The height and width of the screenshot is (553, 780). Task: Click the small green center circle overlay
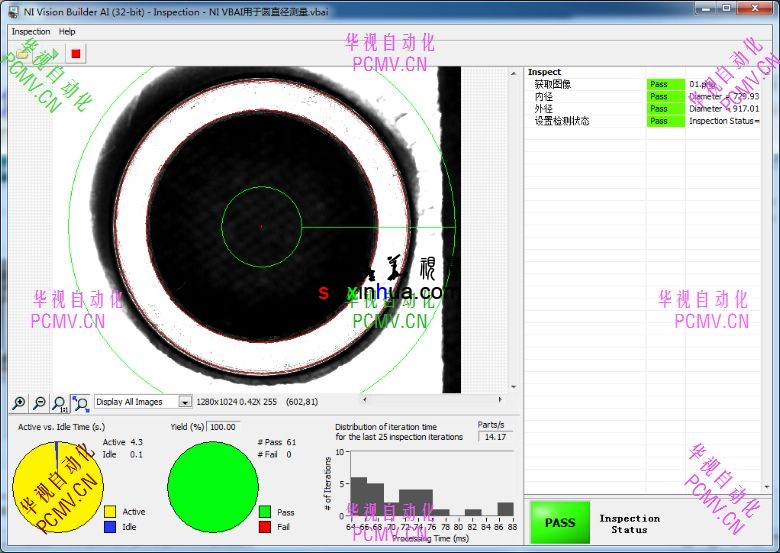point(262,227)
